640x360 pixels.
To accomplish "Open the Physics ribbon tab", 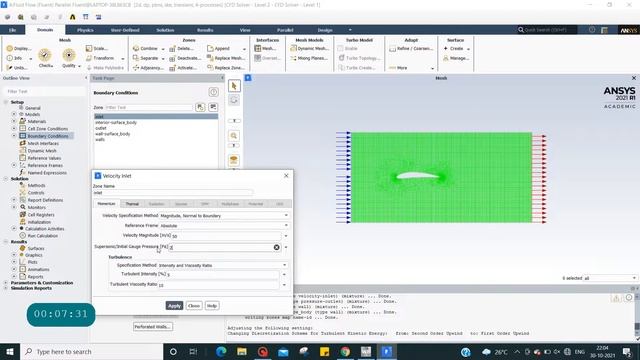I will (x=85, y=30).
